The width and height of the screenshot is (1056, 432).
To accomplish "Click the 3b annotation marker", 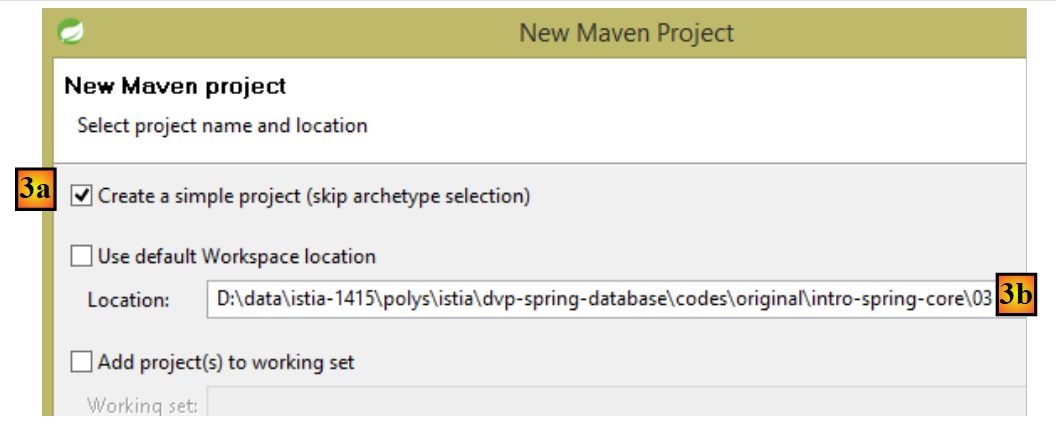I will click(x=1017, y=294).
